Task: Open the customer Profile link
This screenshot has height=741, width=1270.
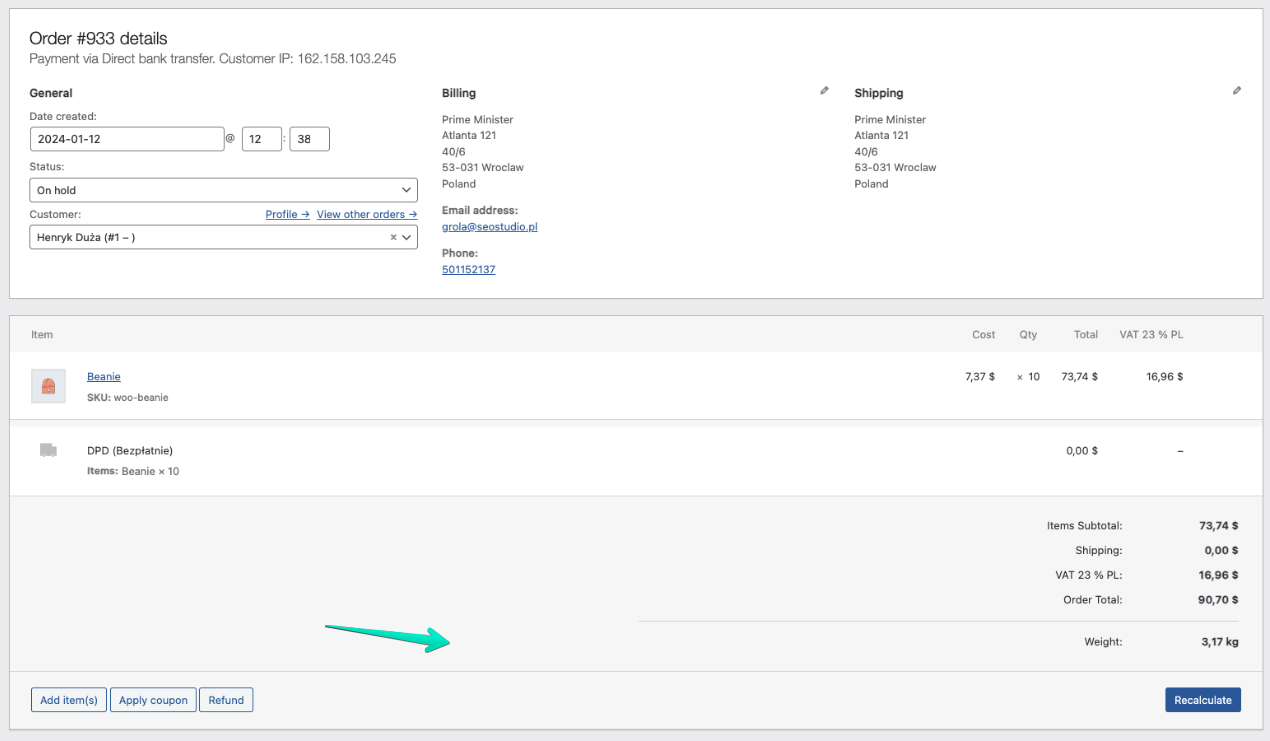Action: [x=286, y=214]
